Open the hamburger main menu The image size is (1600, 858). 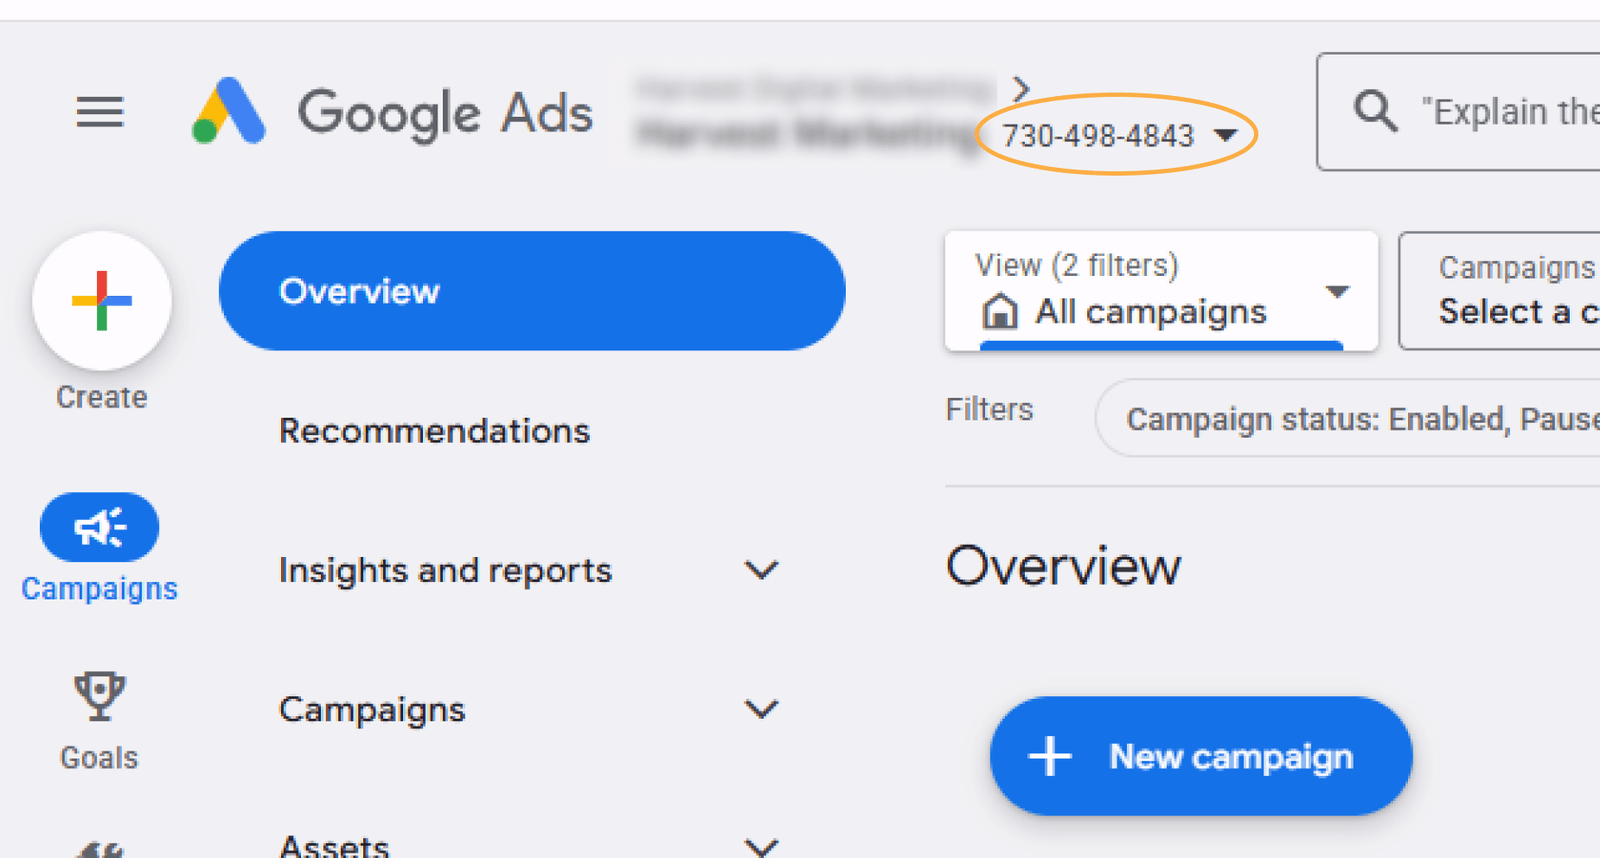(x=100, y=112)
